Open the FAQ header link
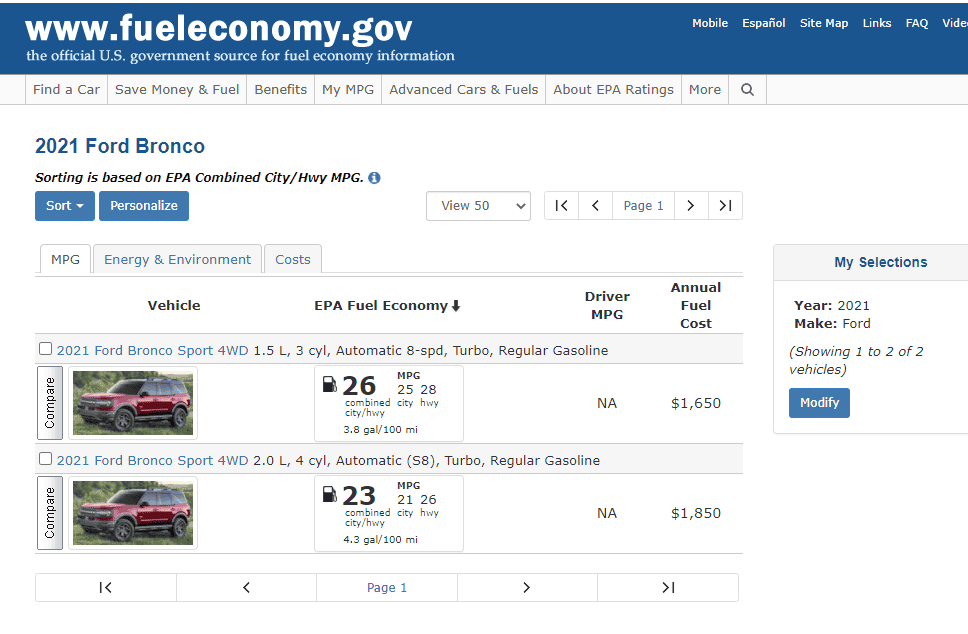The image size is (968, 634). pyautogui.click(x=917, y=23)
